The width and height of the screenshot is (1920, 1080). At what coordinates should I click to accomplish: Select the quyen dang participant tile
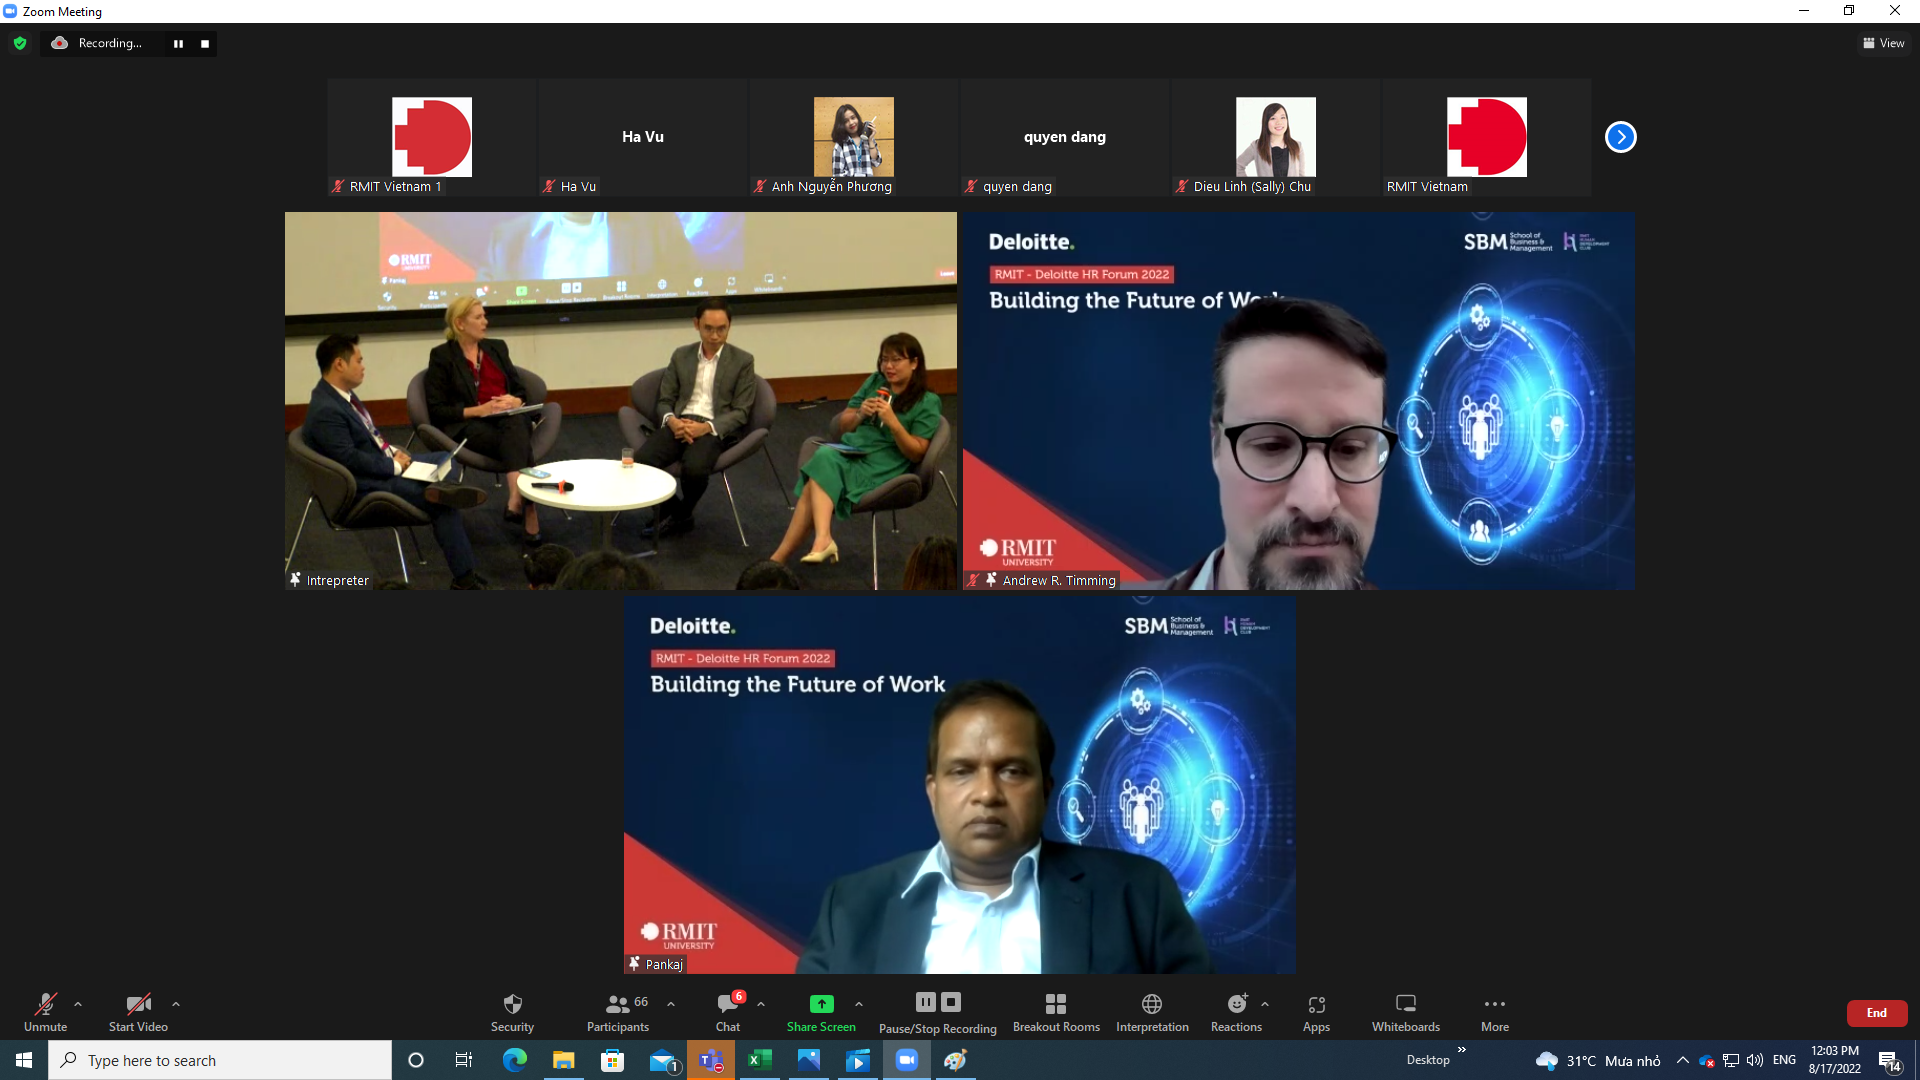coord(1065,137)
